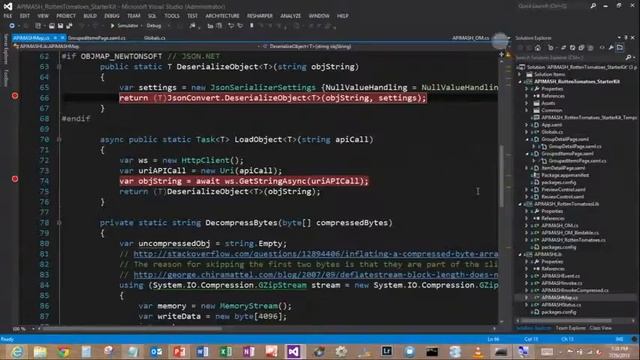
Task: Open the BUILD menu
Action: pyautogui.click(x=90, y=16)
